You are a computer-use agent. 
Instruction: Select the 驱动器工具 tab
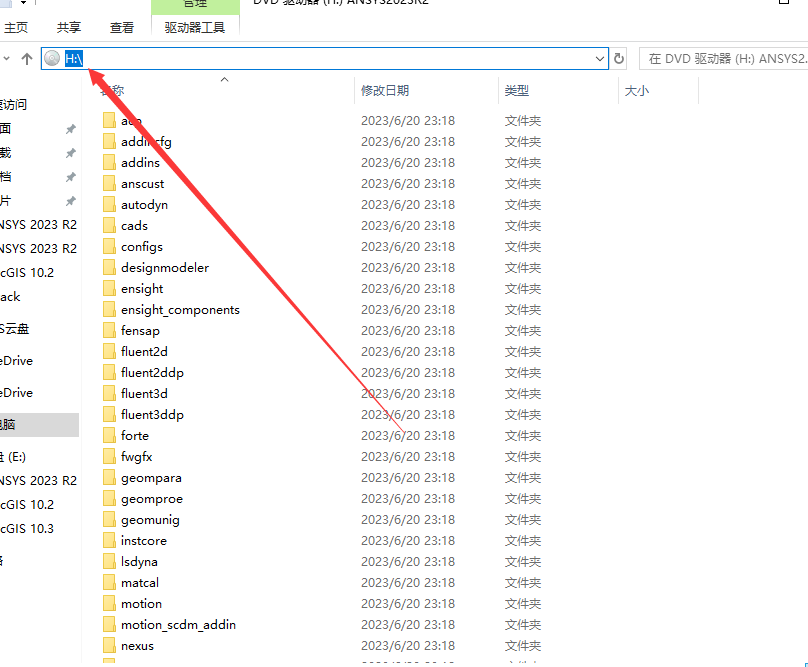pyautogui.click(x=195, y=28)
